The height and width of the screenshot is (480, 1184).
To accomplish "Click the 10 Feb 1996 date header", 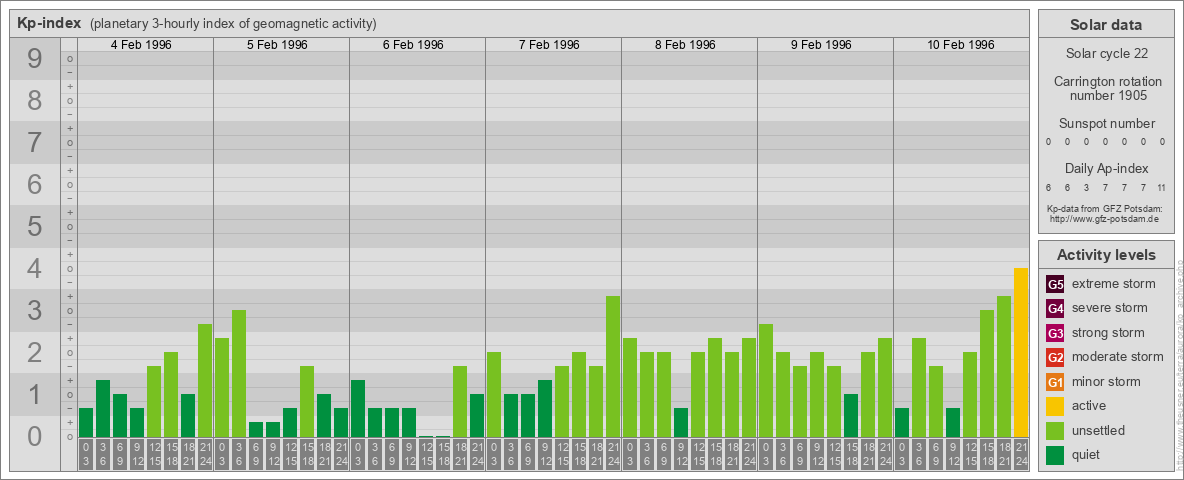I will pos(960,45).
